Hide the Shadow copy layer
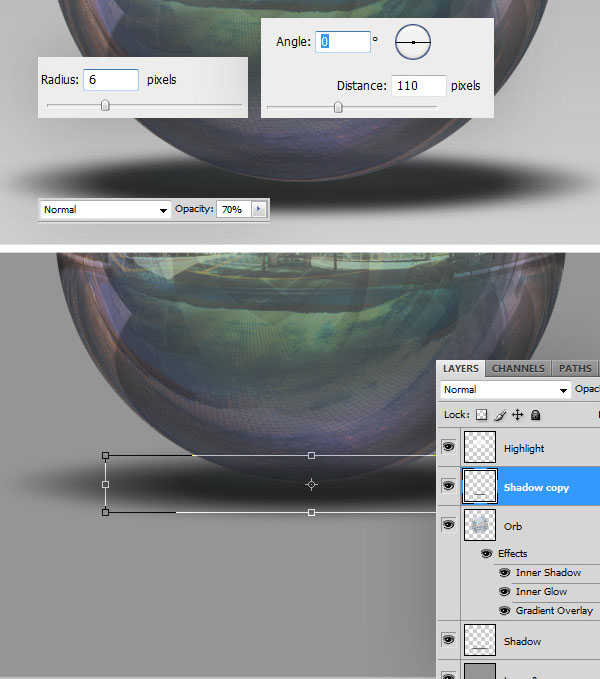Screen dimensions: 600x679 448,485
